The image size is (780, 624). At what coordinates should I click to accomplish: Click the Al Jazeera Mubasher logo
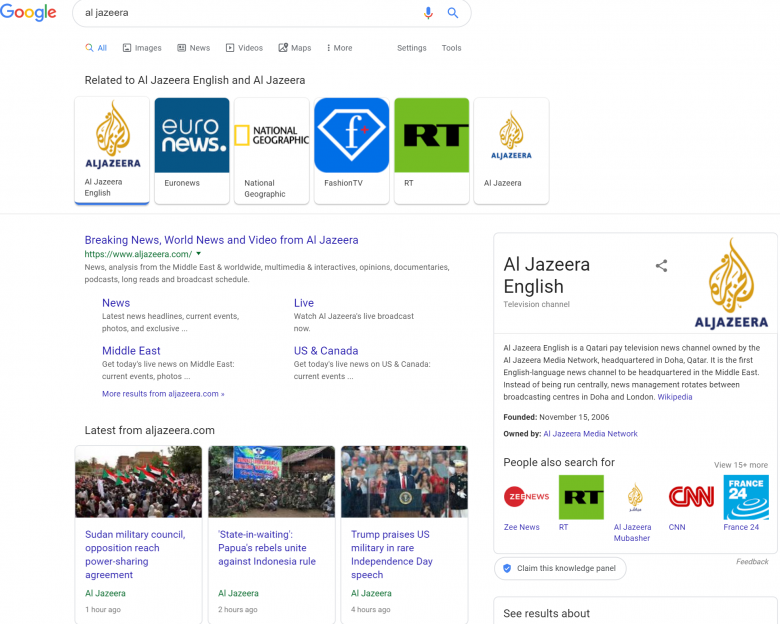(x=635, y=497)
